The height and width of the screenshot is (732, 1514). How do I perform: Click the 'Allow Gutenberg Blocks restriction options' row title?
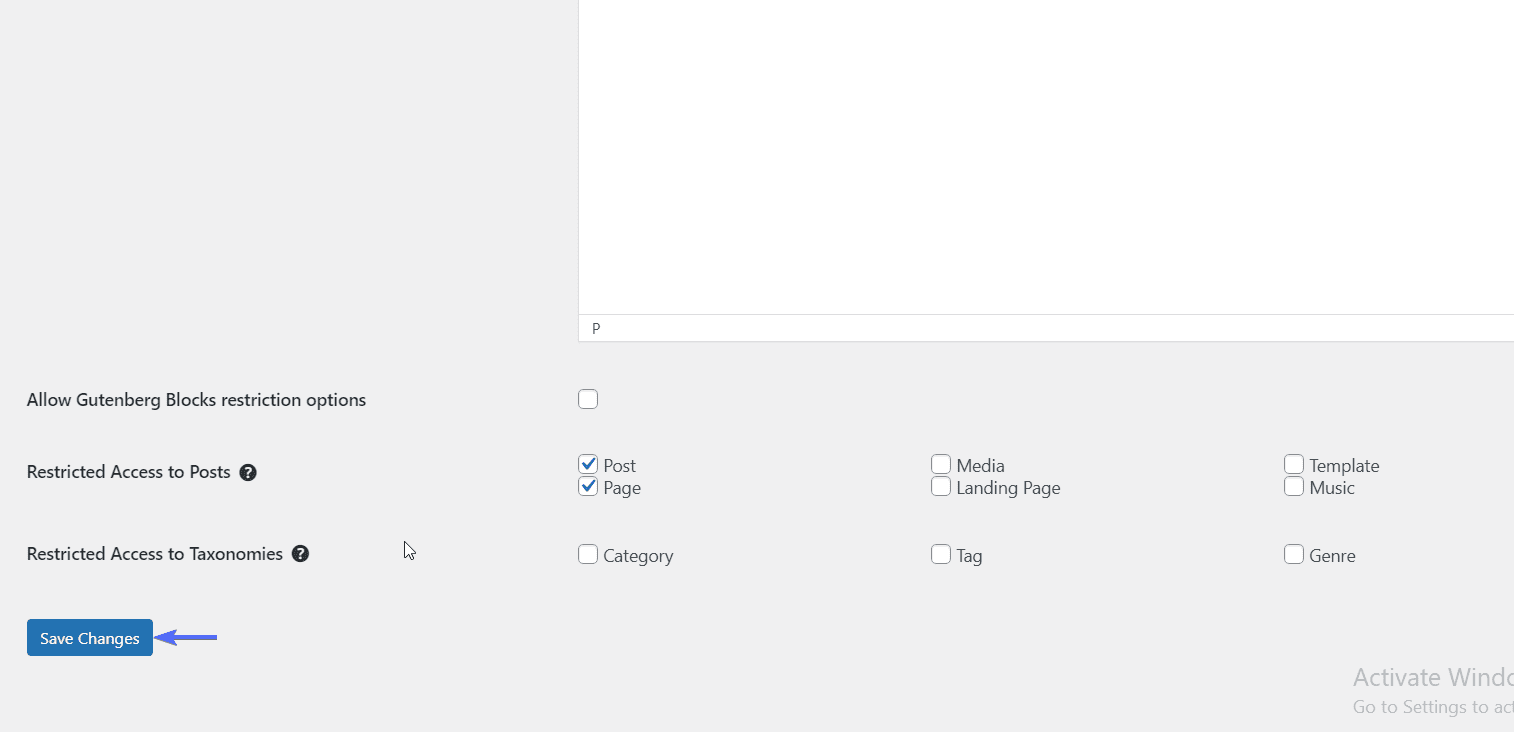[x=196, y=400]
